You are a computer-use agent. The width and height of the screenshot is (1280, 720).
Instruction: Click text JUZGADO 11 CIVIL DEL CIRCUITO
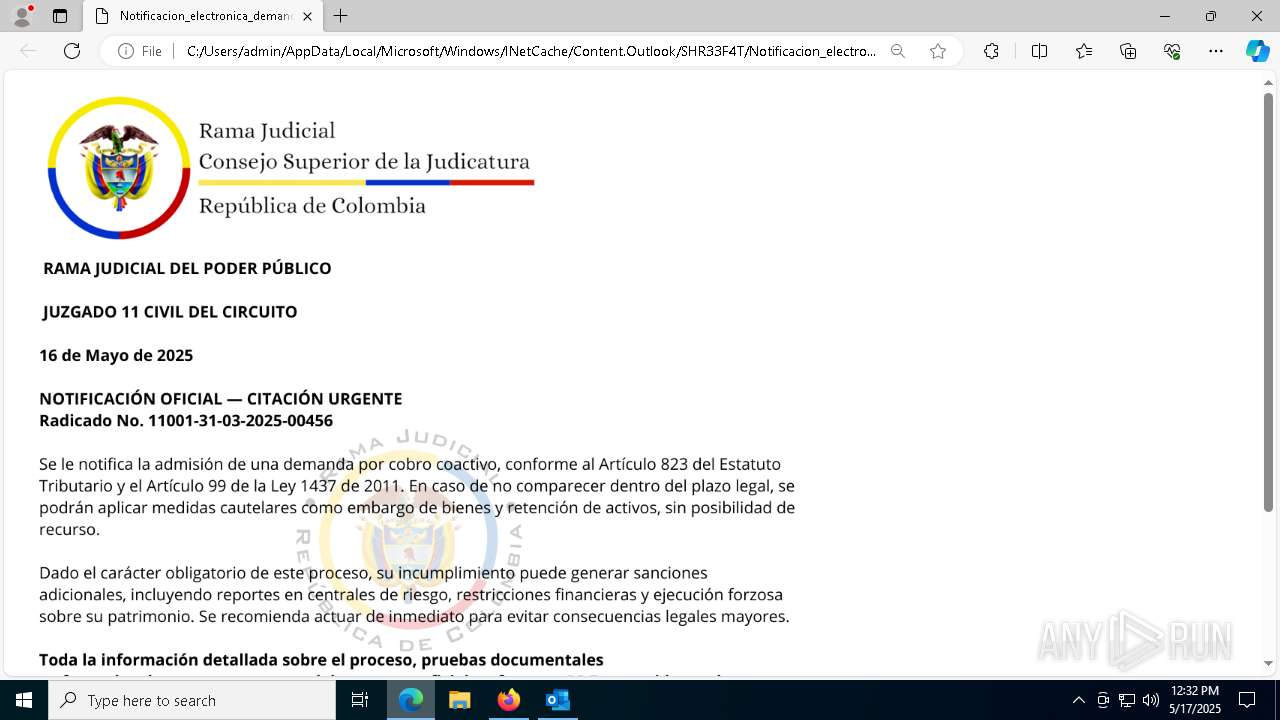170,312
